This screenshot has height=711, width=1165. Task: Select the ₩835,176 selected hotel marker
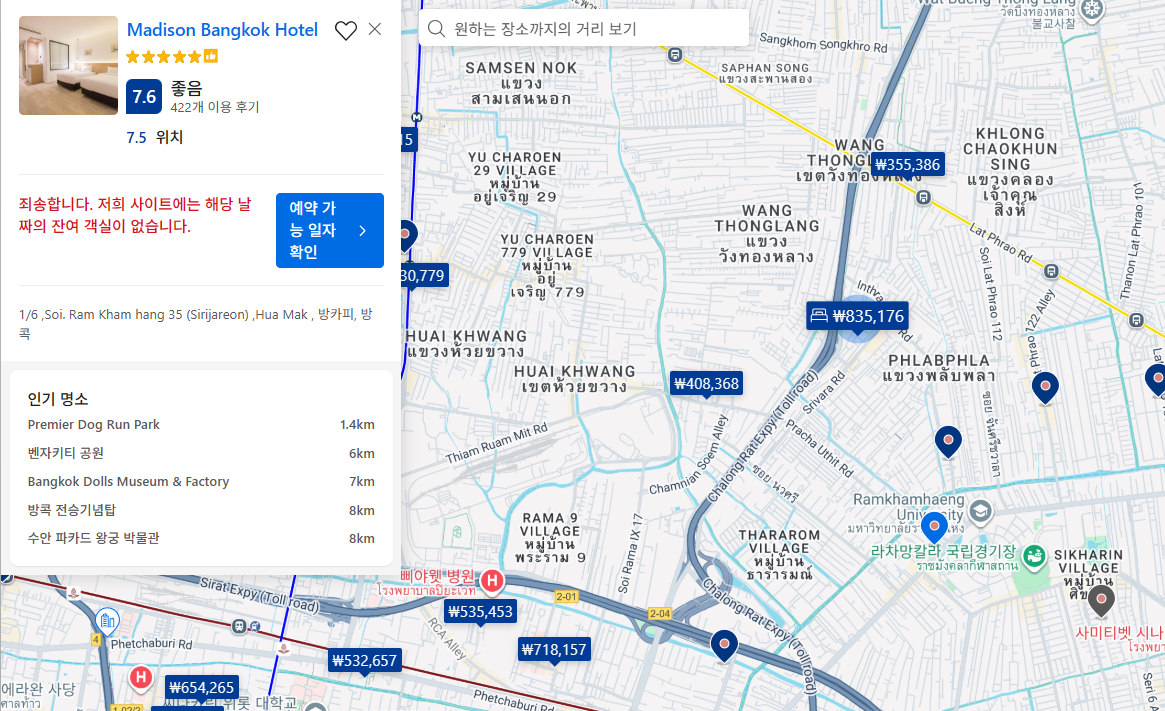(857, 316)
